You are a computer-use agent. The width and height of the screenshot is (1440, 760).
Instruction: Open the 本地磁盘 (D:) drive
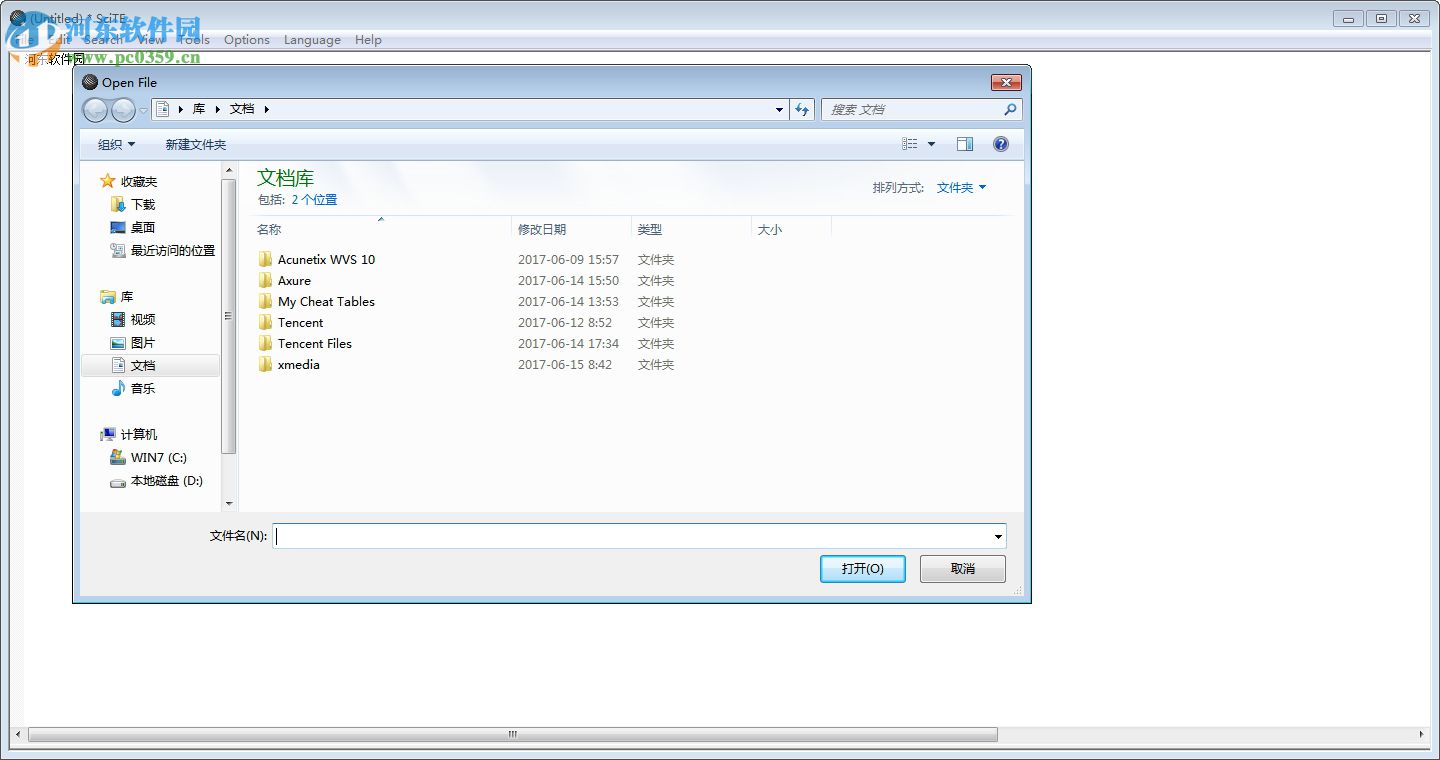pos(156,480)
